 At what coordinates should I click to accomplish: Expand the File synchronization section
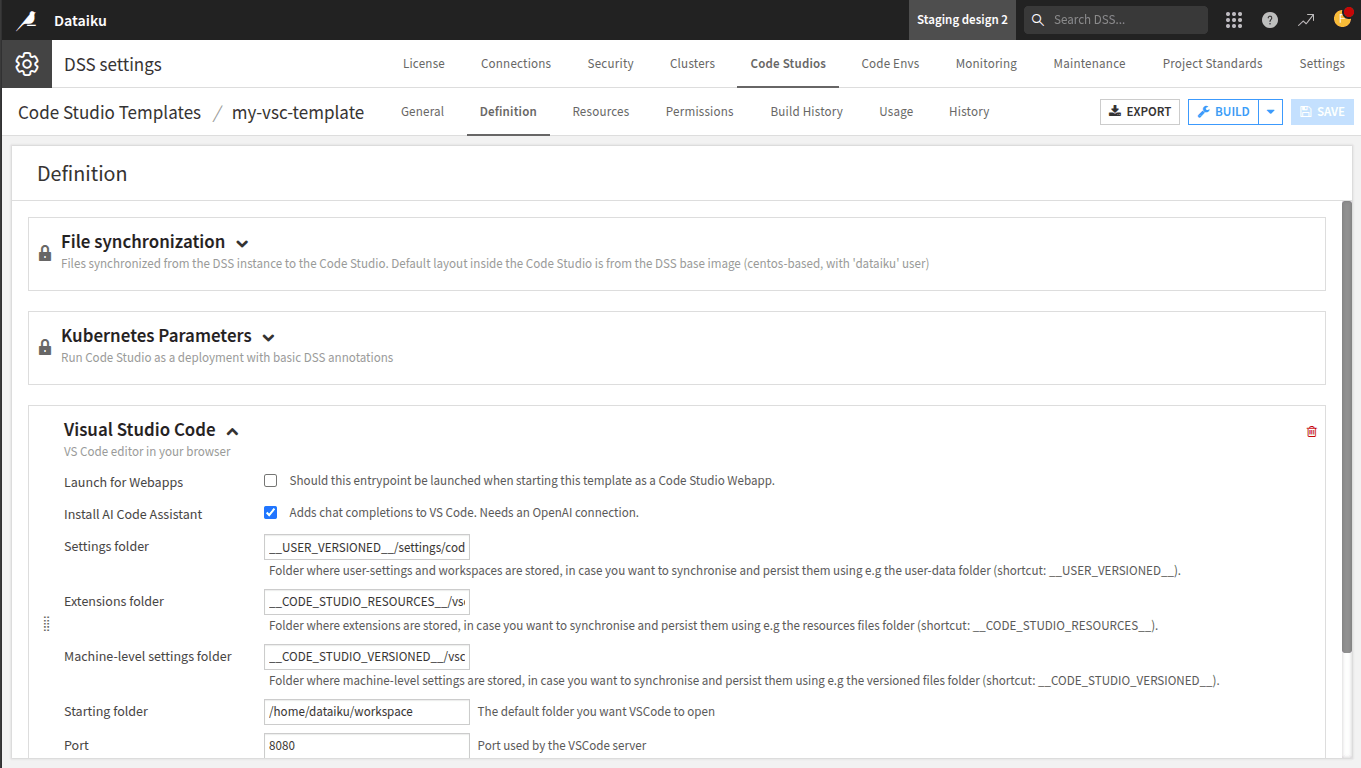[x=242, y=242]
